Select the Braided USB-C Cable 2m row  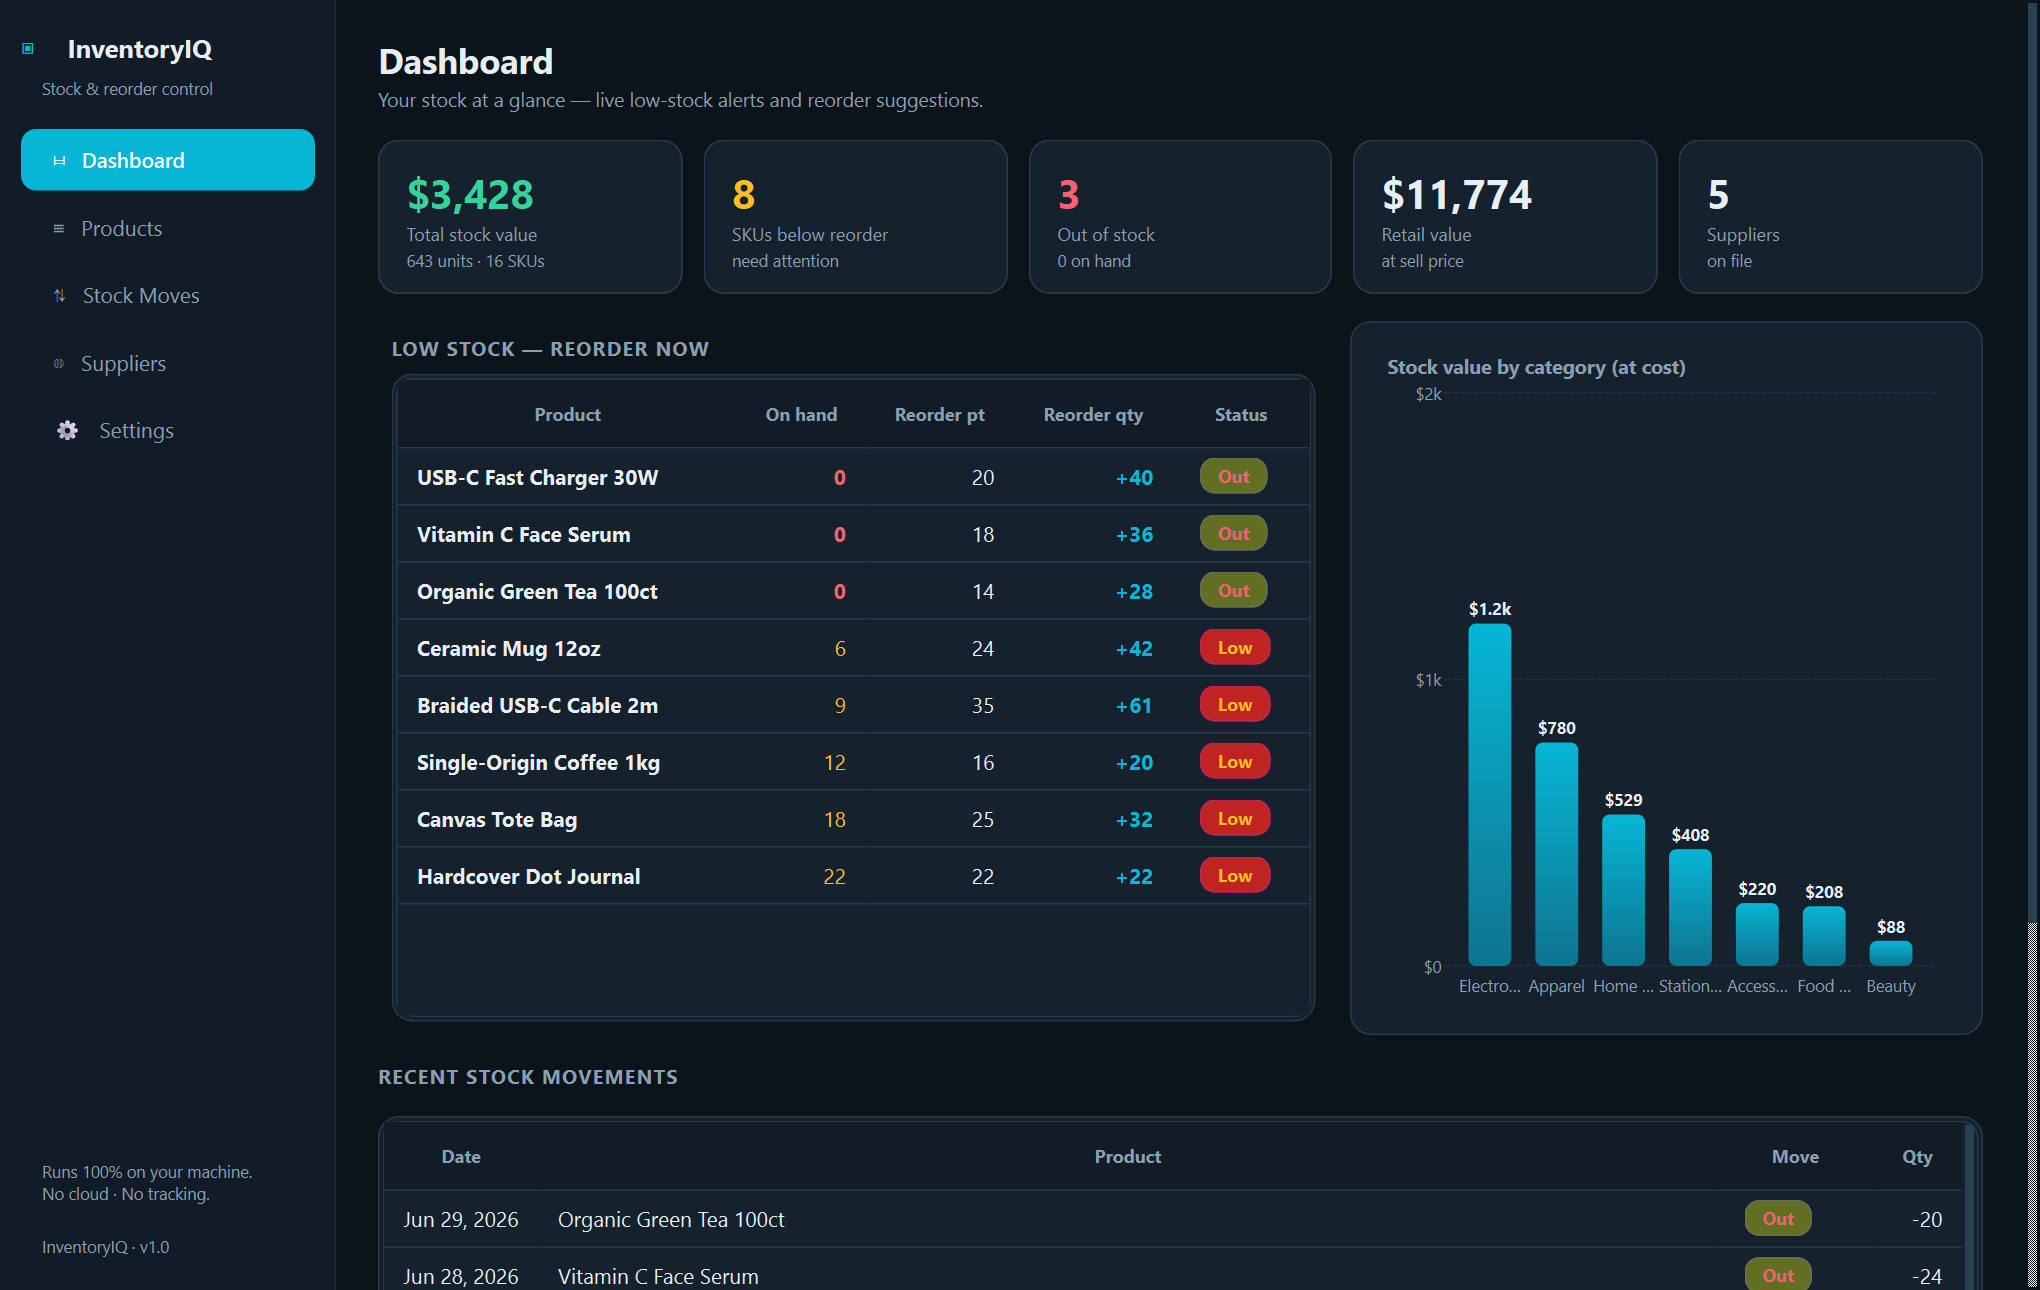pos(853,705)
